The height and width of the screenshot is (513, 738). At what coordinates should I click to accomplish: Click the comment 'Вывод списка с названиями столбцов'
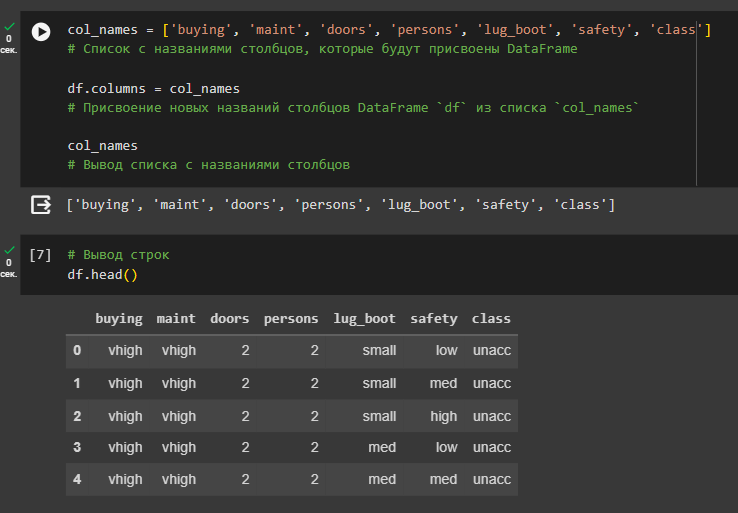[209, 165]
